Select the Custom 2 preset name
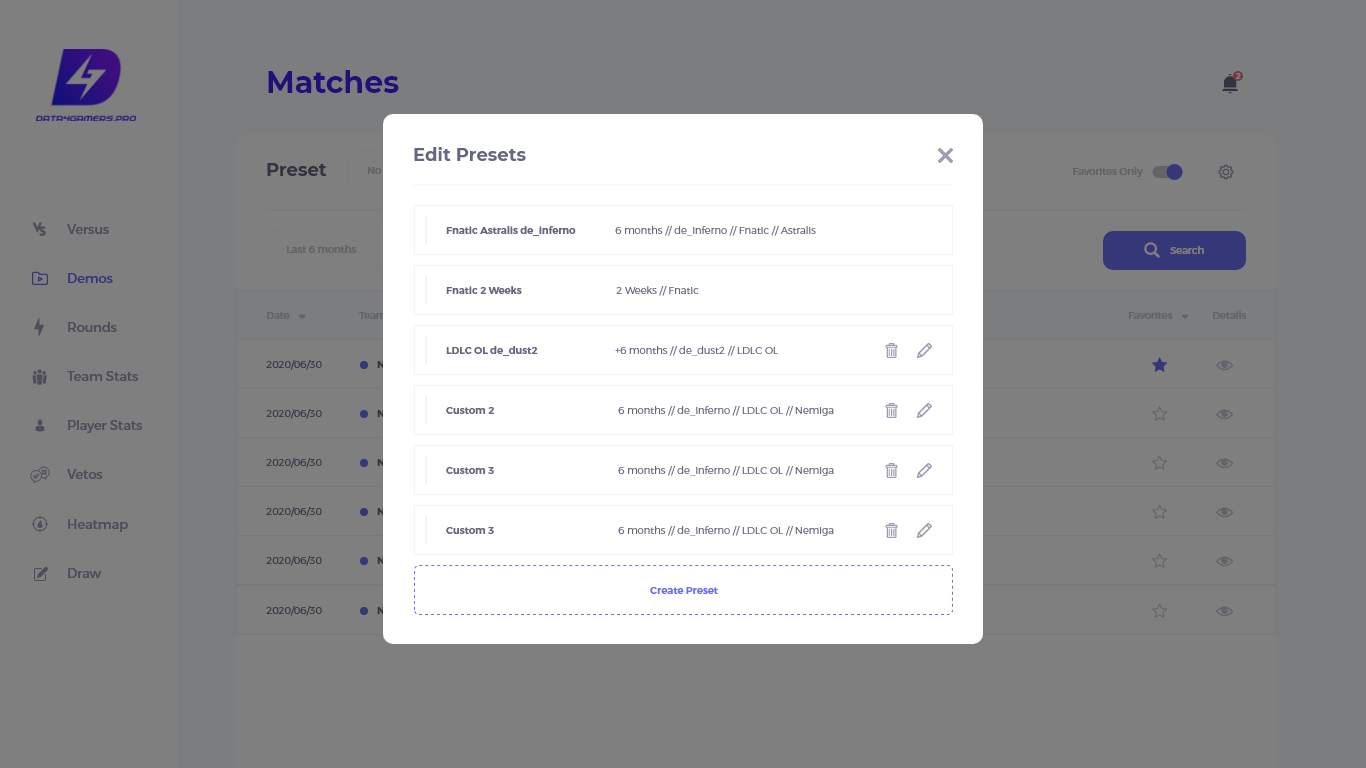 (x=470, y=410)
